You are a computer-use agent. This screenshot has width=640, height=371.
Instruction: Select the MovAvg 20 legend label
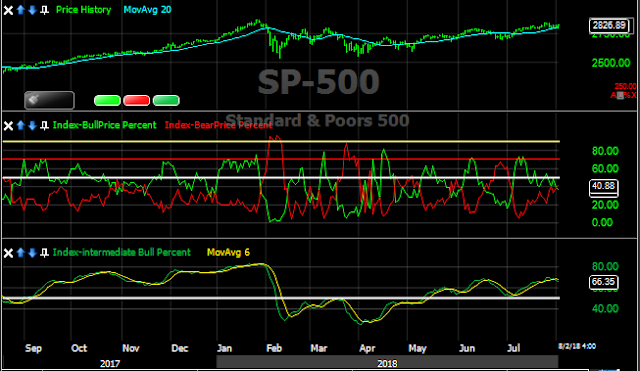click(x=147, y=10)
